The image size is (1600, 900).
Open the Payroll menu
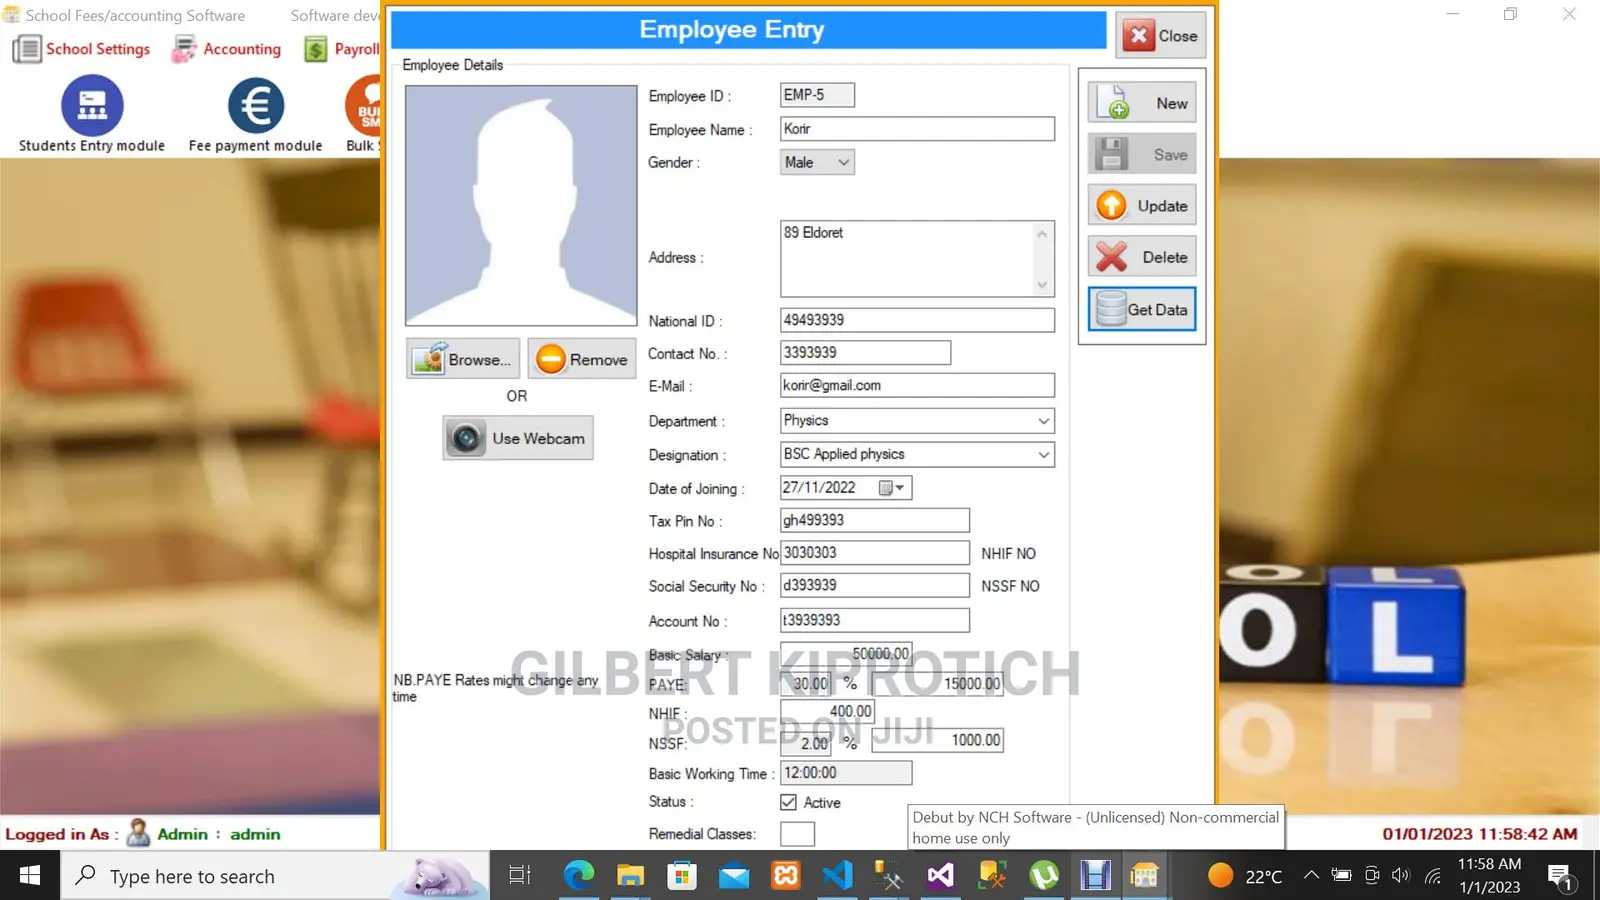(342, 48)
